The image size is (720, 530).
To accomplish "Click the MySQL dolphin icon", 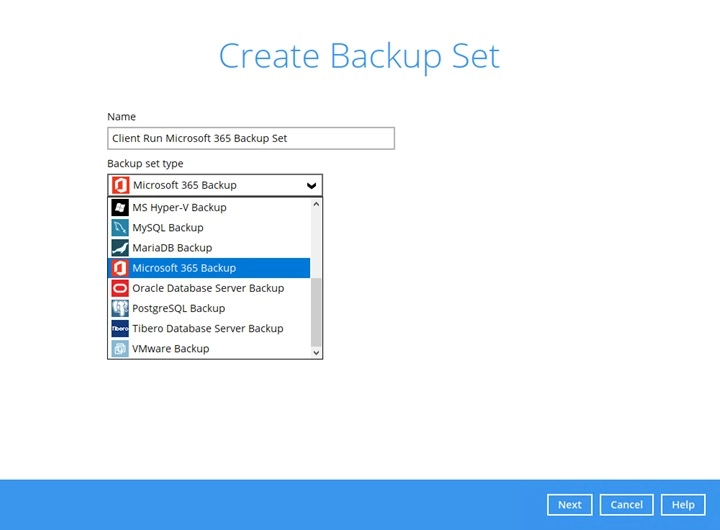I will click(120, 228).
